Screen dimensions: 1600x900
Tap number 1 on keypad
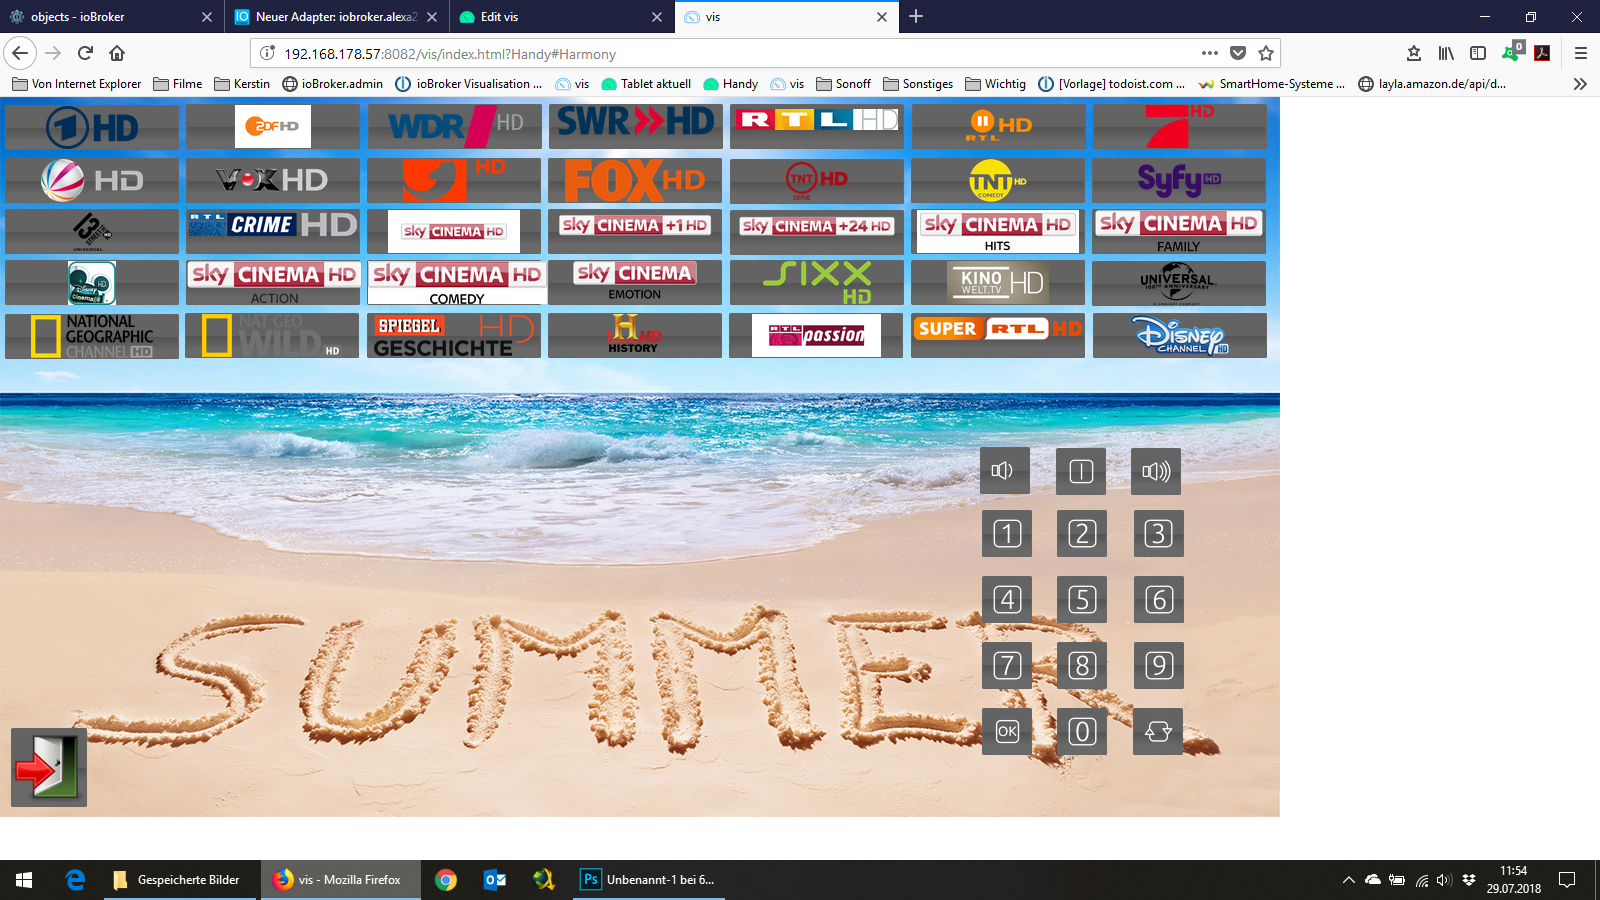coord(1007,534)
